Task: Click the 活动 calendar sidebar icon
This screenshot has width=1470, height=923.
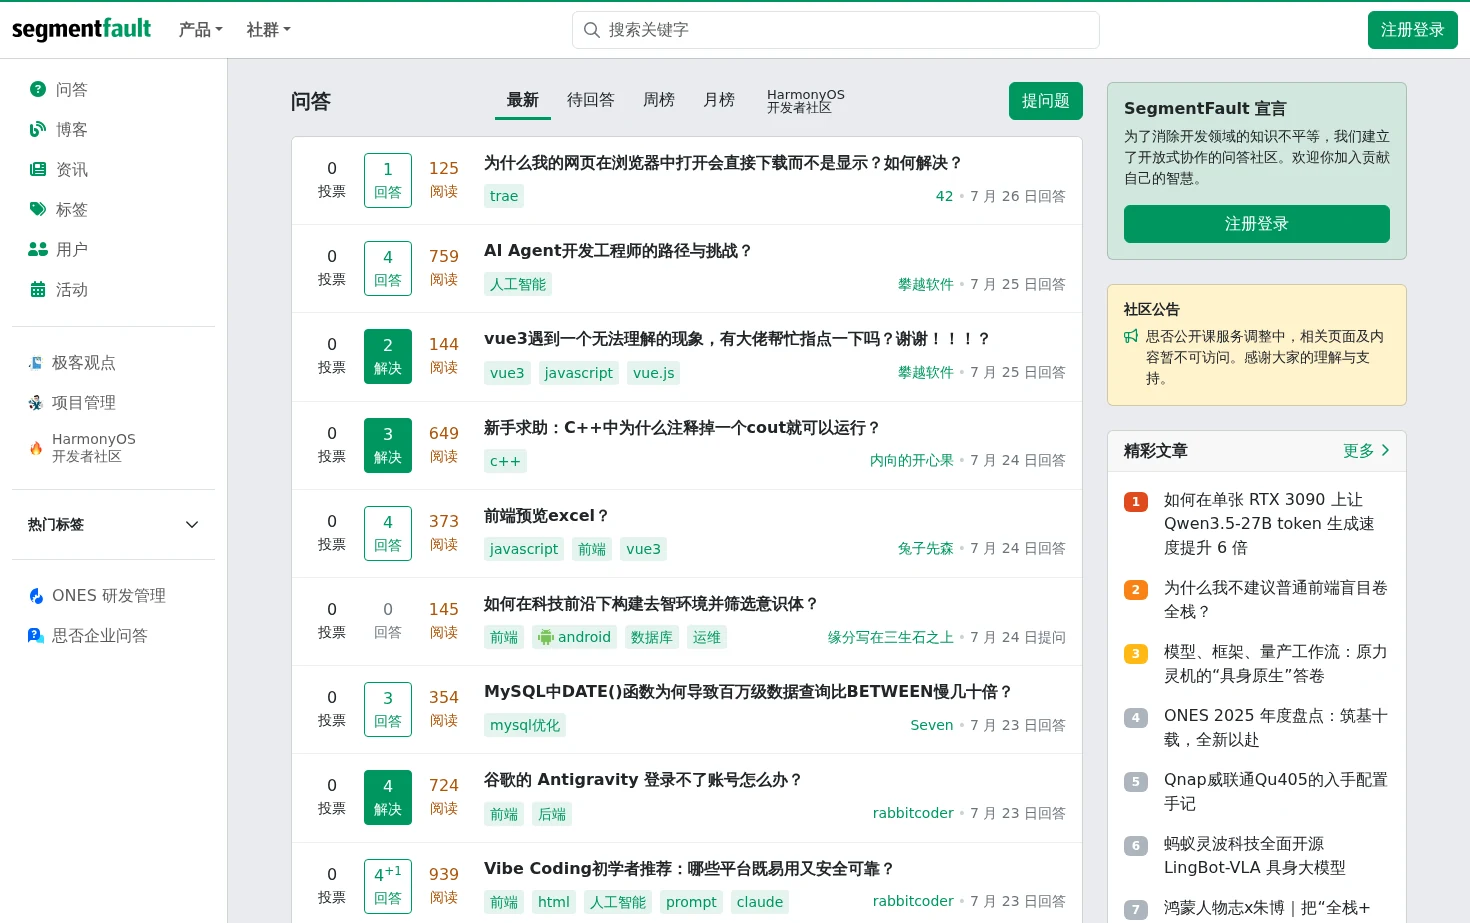Action: click(38, 289)
